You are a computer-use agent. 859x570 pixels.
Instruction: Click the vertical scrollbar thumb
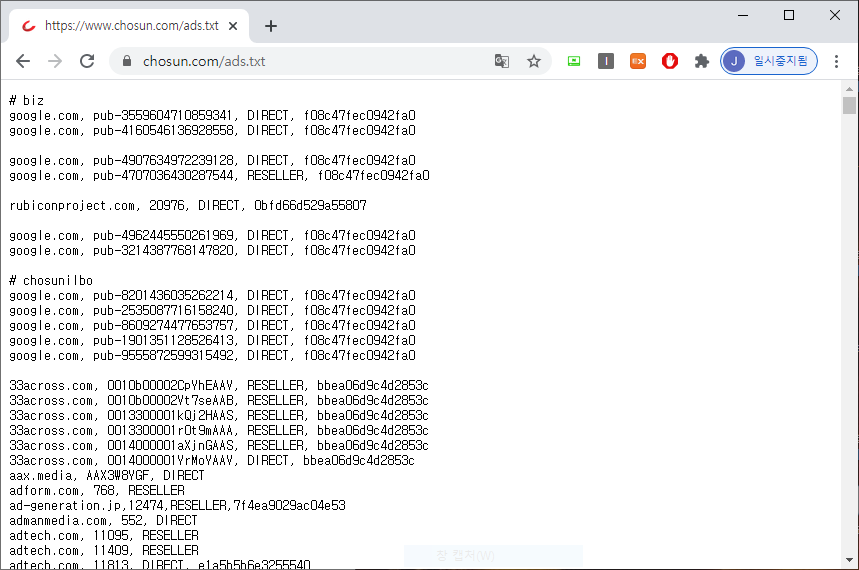[x=849, y=105]
